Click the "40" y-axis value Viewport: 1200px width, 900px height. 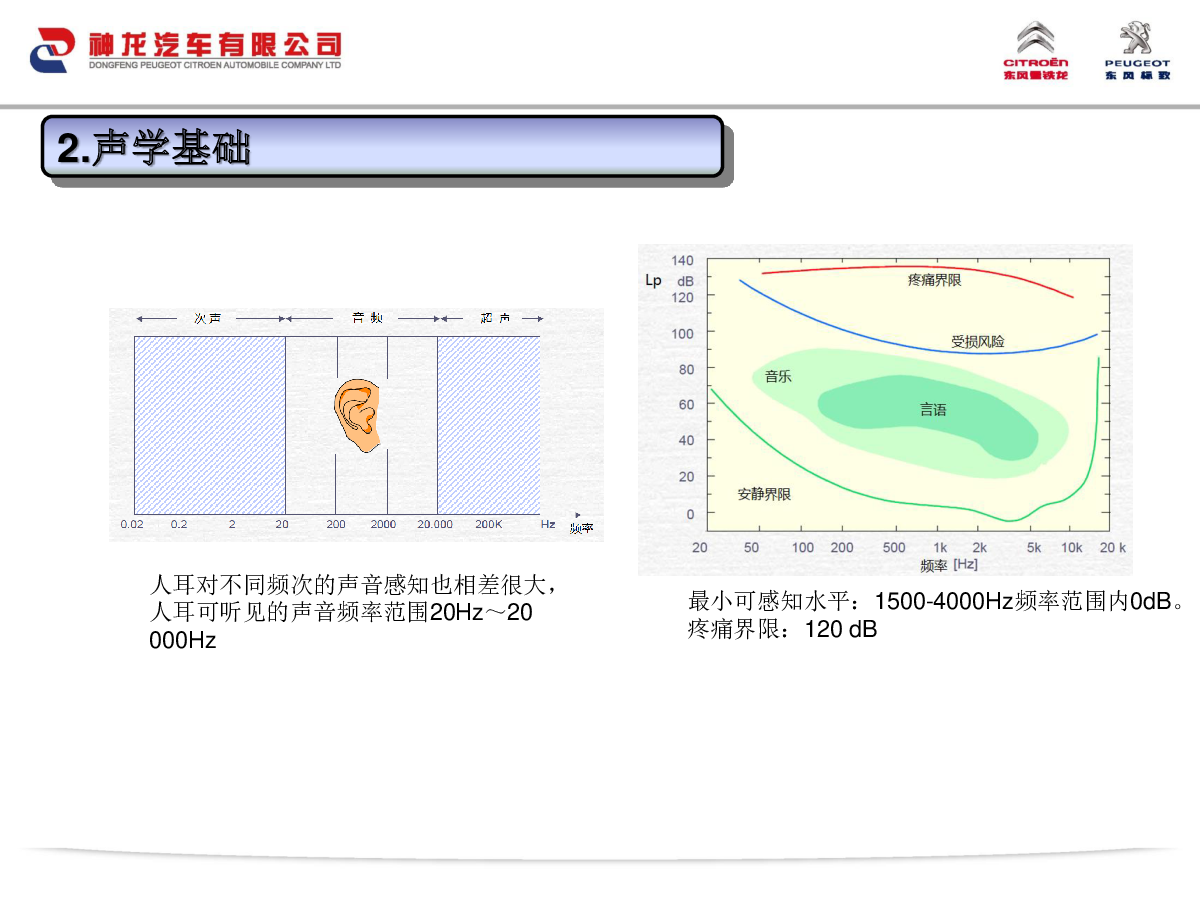(686, 441)
